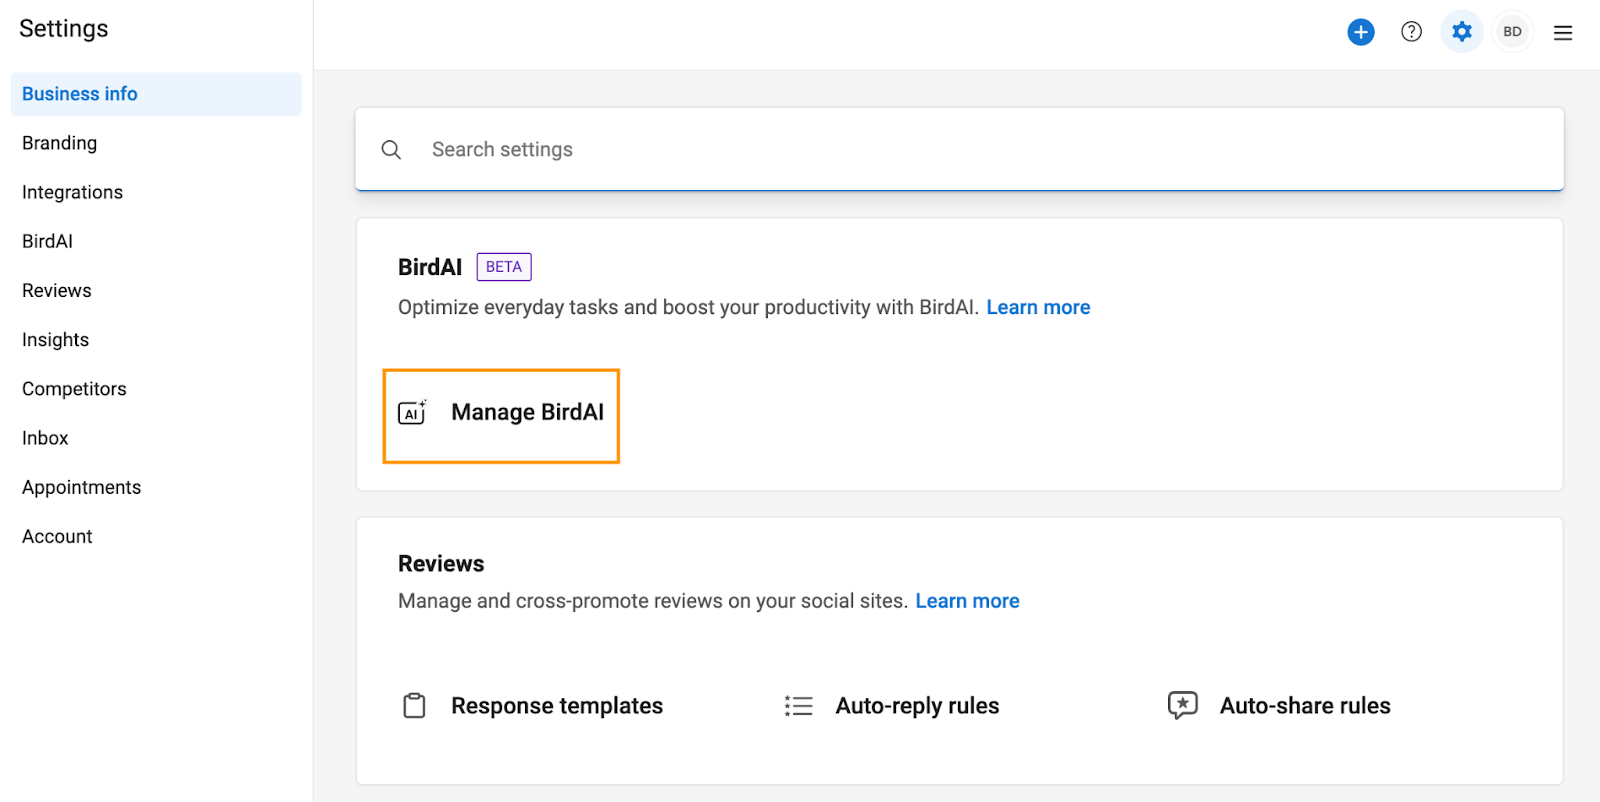This screenshot has height=802, width=1600.
Task: Open Branding settings section
Action: [x=60, y=143]
